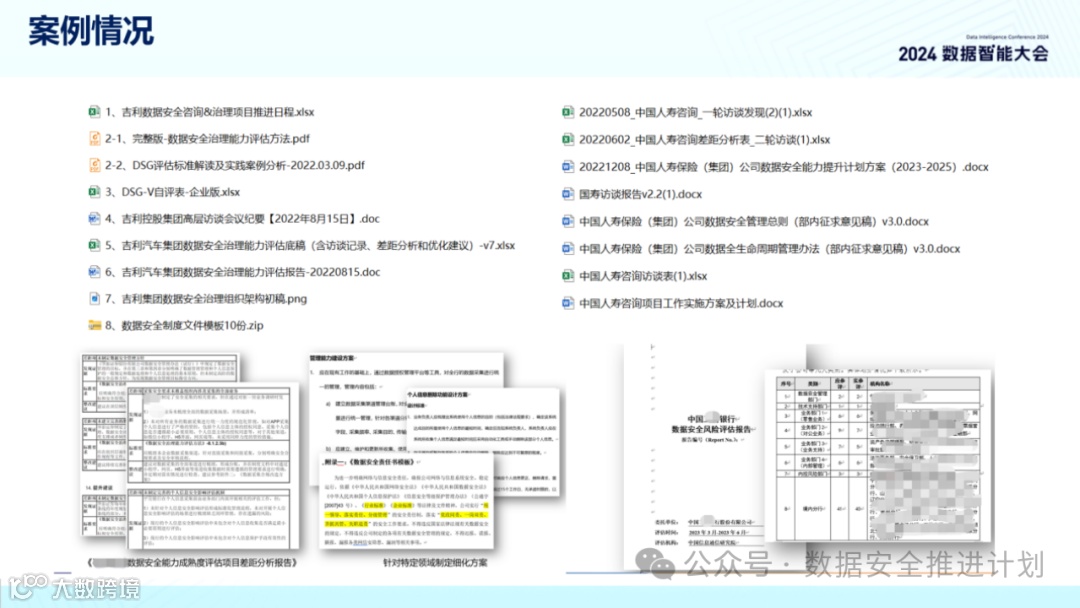Open file 中国人寿咨询访谈表(1).xlsx

643,275
